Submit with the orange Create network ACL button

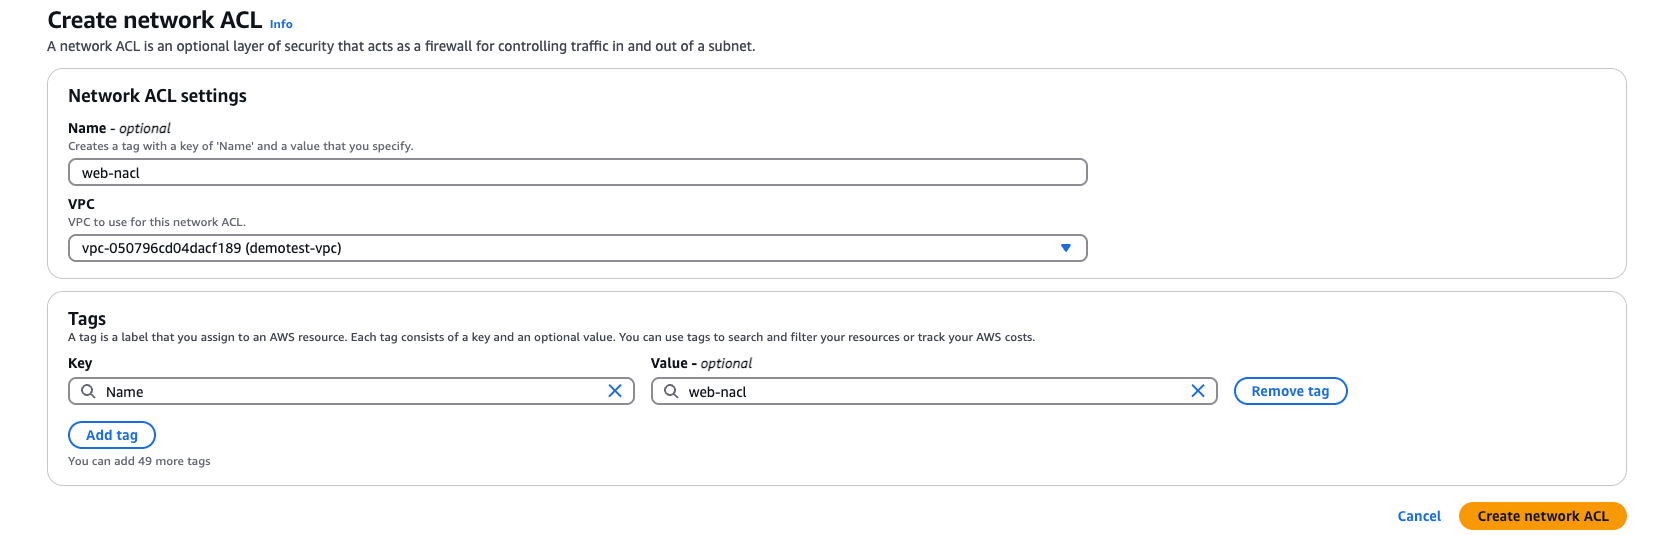(x=1542, y=516)
